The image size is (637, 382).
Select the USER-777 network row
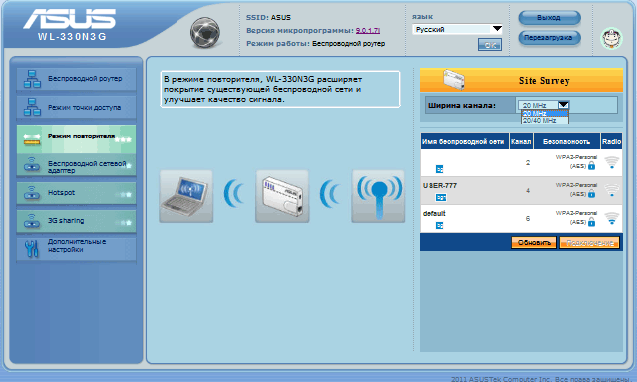pos(521,190)
